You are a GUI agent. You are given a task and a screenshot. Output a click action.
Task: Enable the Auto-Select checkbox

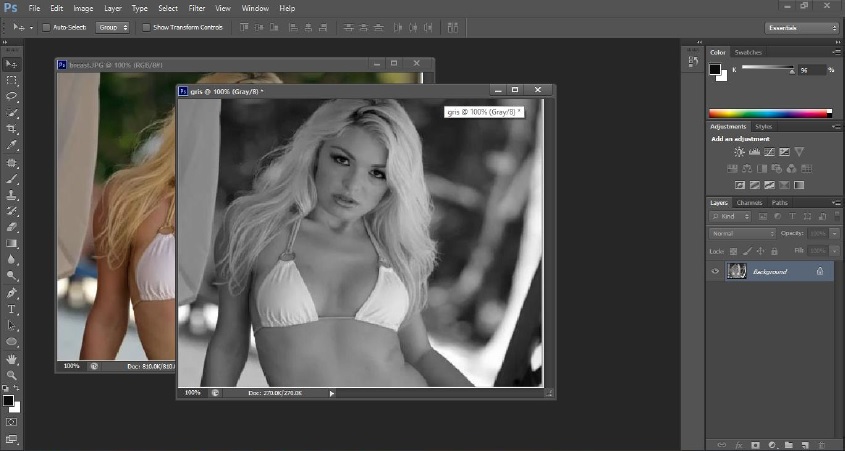pos(46,27)
